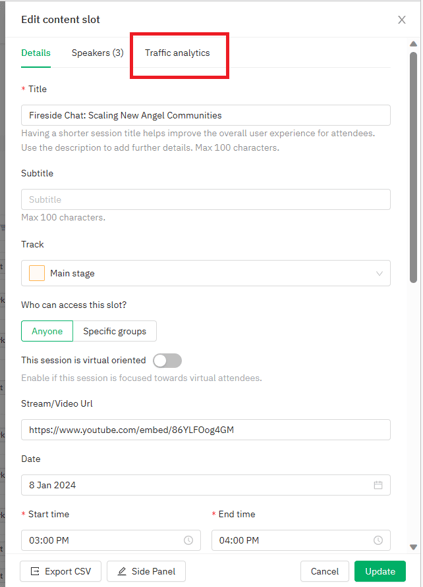Click the clock icon in Start time
Viewport: 423px width, 587px height.
click(188, 540)
